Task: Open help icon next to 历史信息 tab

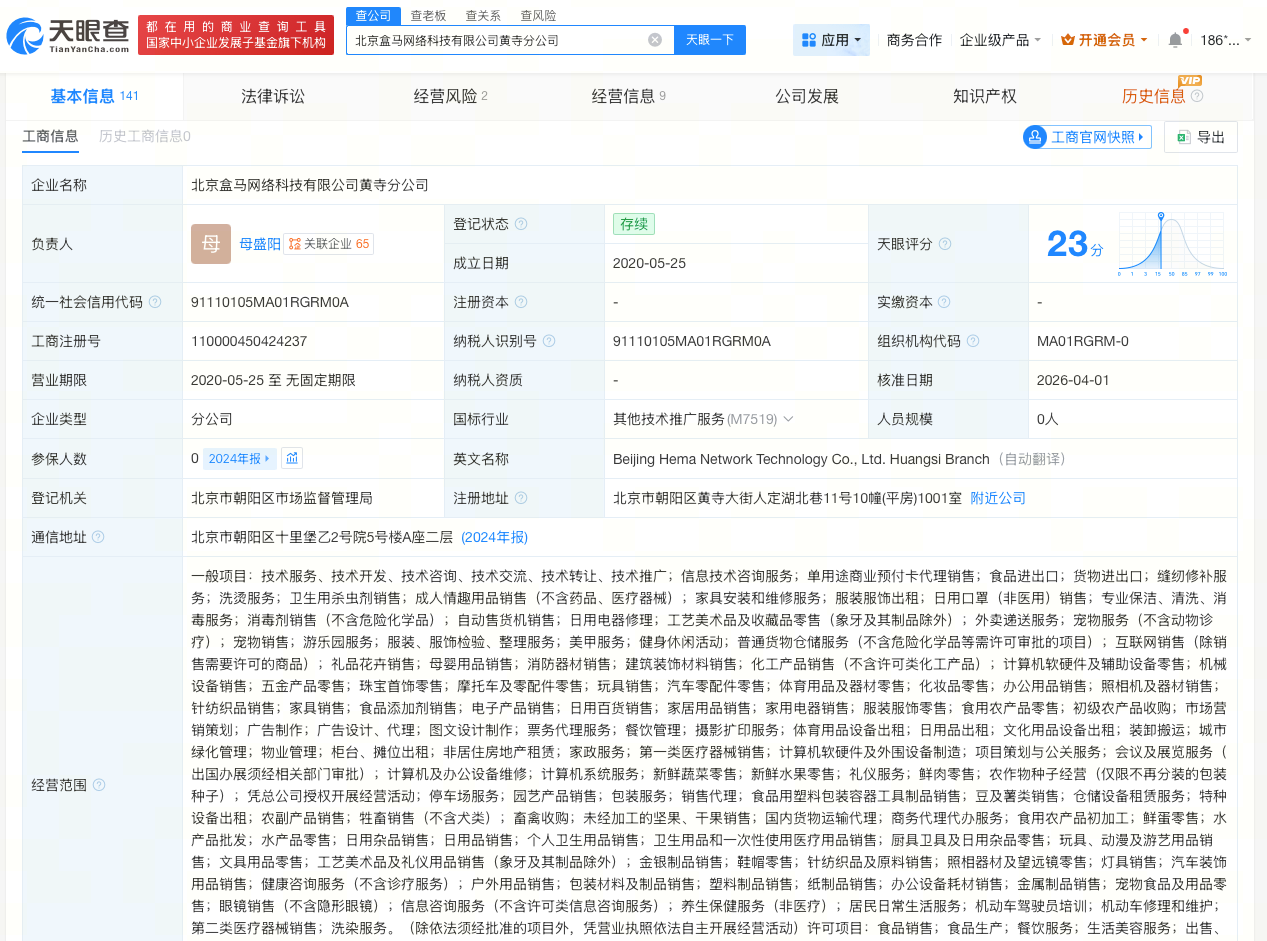Action: (1197, 96)
